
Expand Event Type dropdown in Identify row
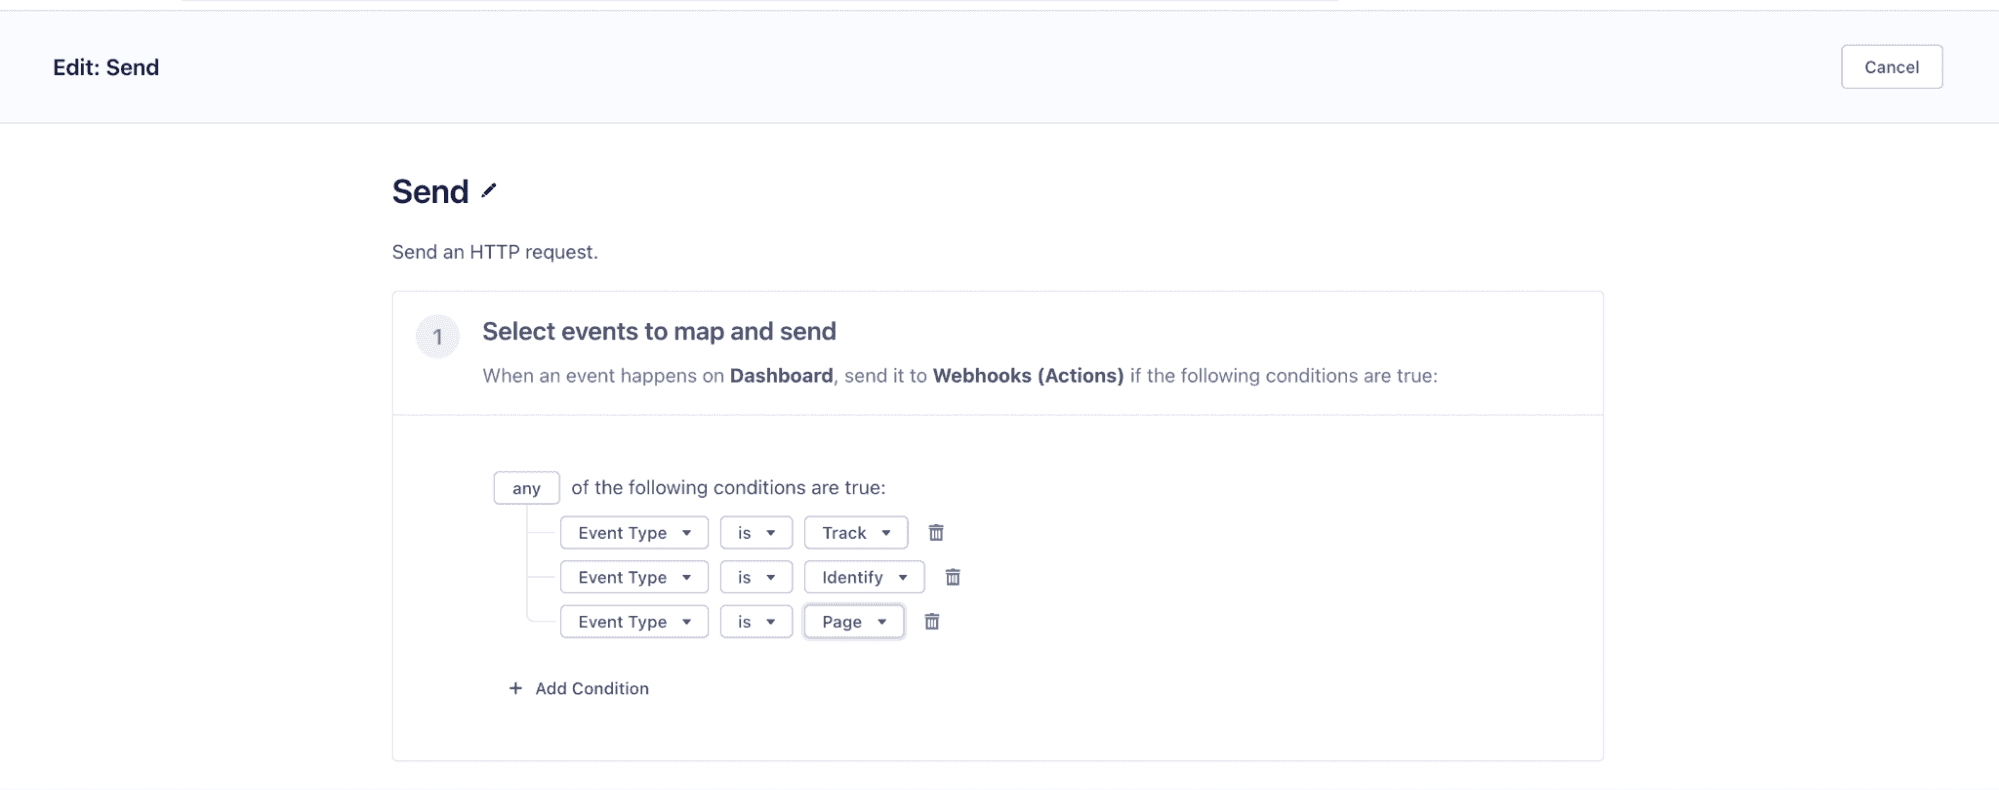634,577
